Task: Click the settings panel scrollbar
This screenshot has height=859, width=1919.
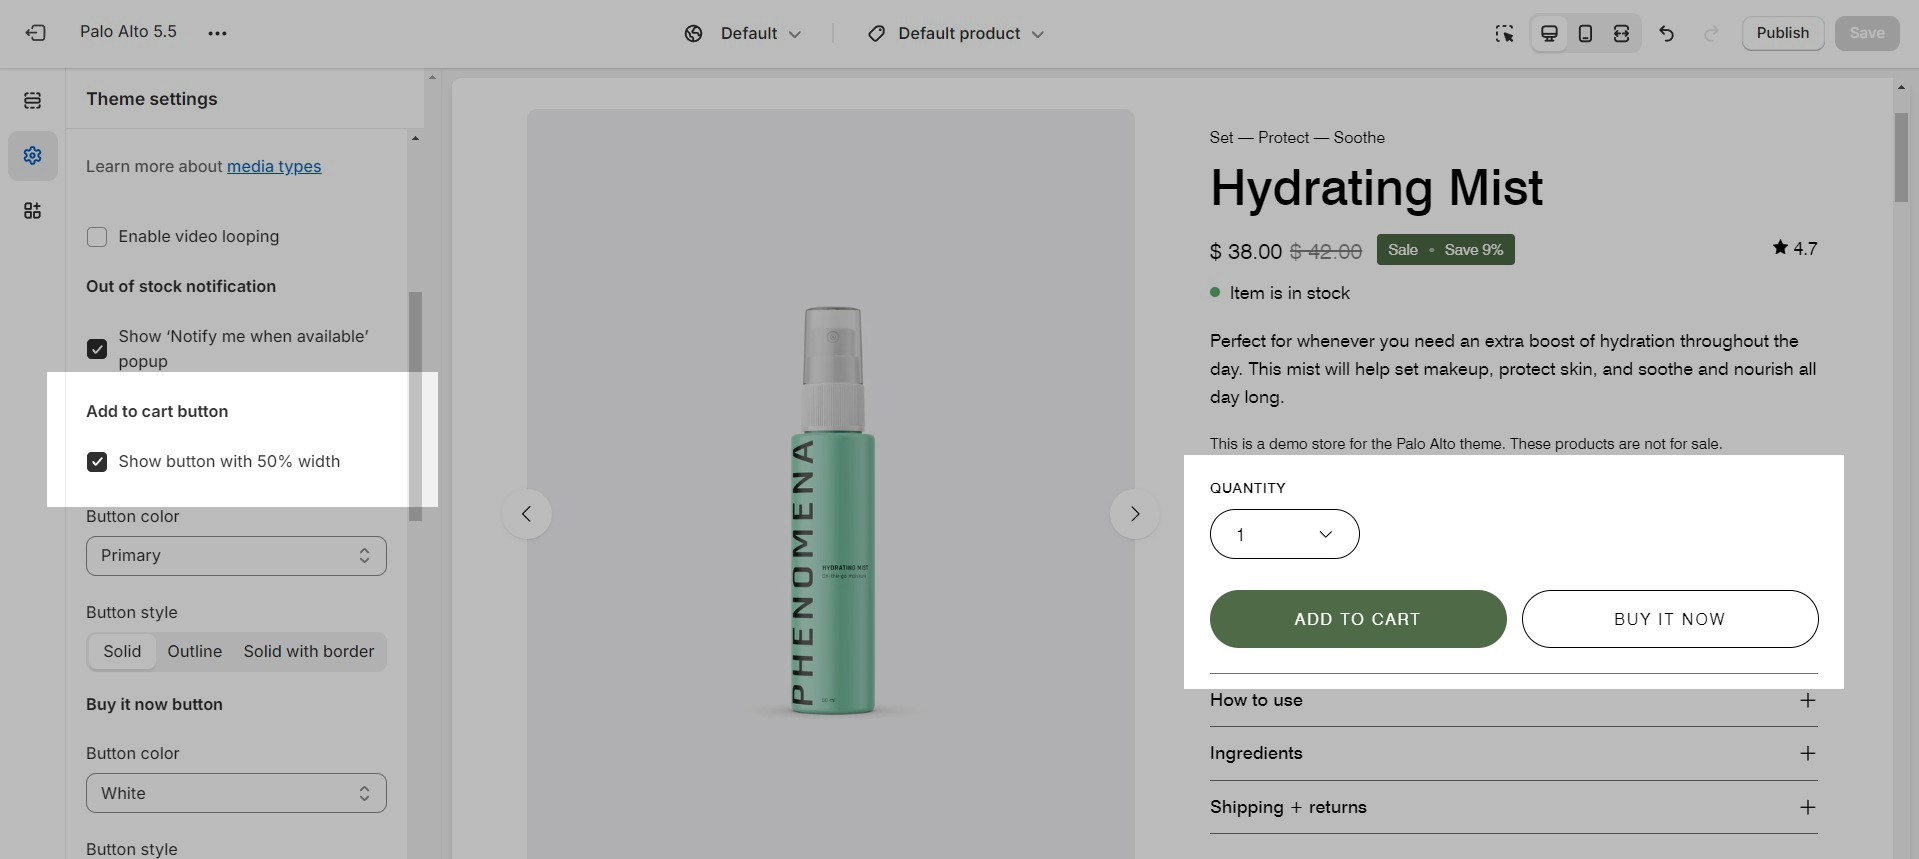Action: coord(415,405)
